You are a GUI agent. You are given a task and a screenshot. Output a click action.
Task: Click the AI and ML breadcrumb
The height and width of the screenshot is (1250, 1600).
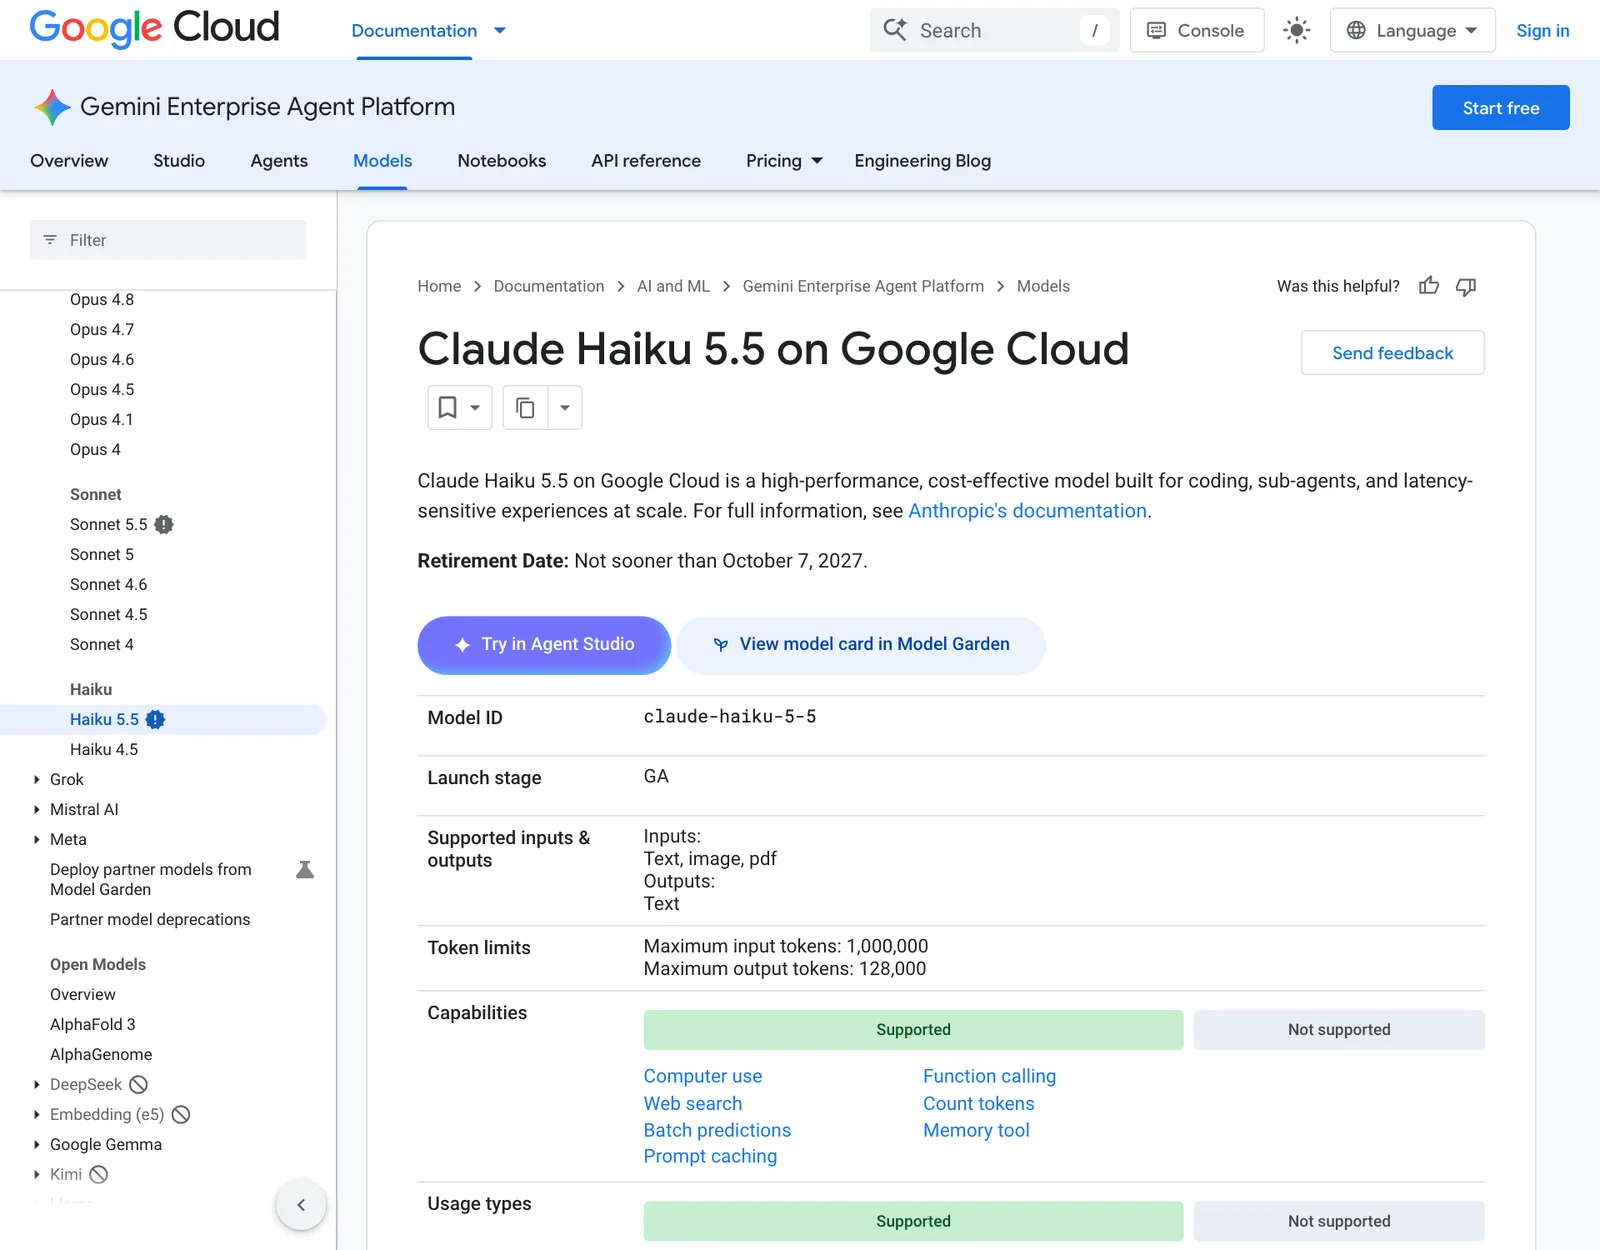click(x=673, y=286)
